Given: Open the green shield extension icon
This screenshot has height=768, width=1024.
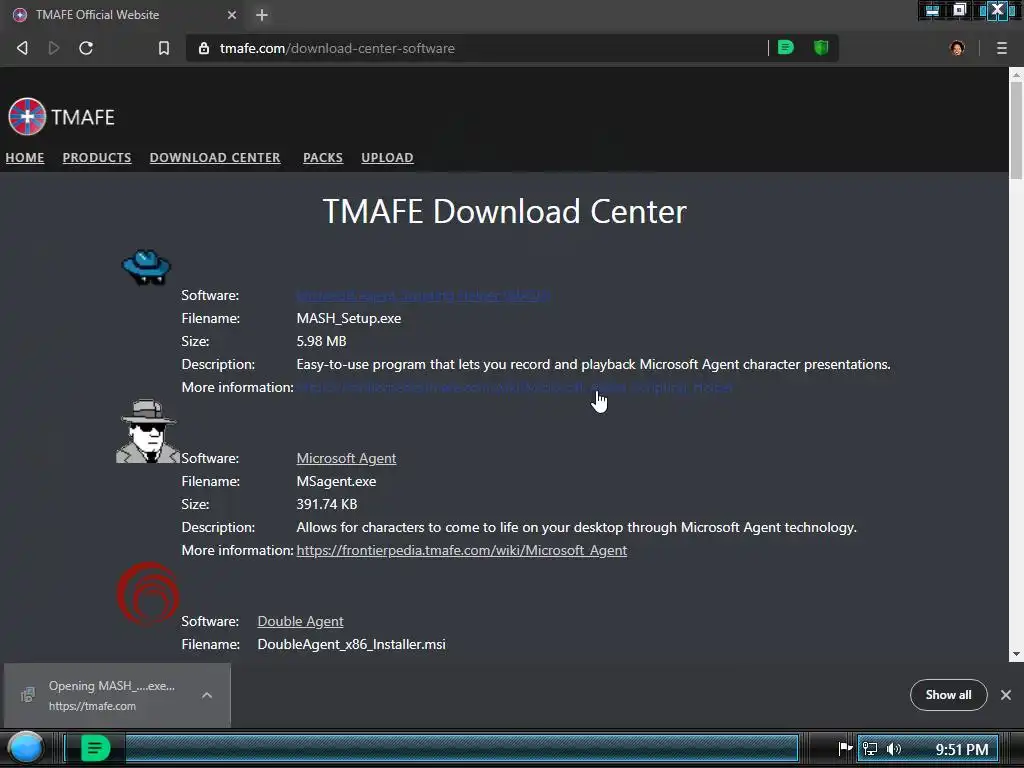Looking at the screenshot, I should click(x=821, y=48).
